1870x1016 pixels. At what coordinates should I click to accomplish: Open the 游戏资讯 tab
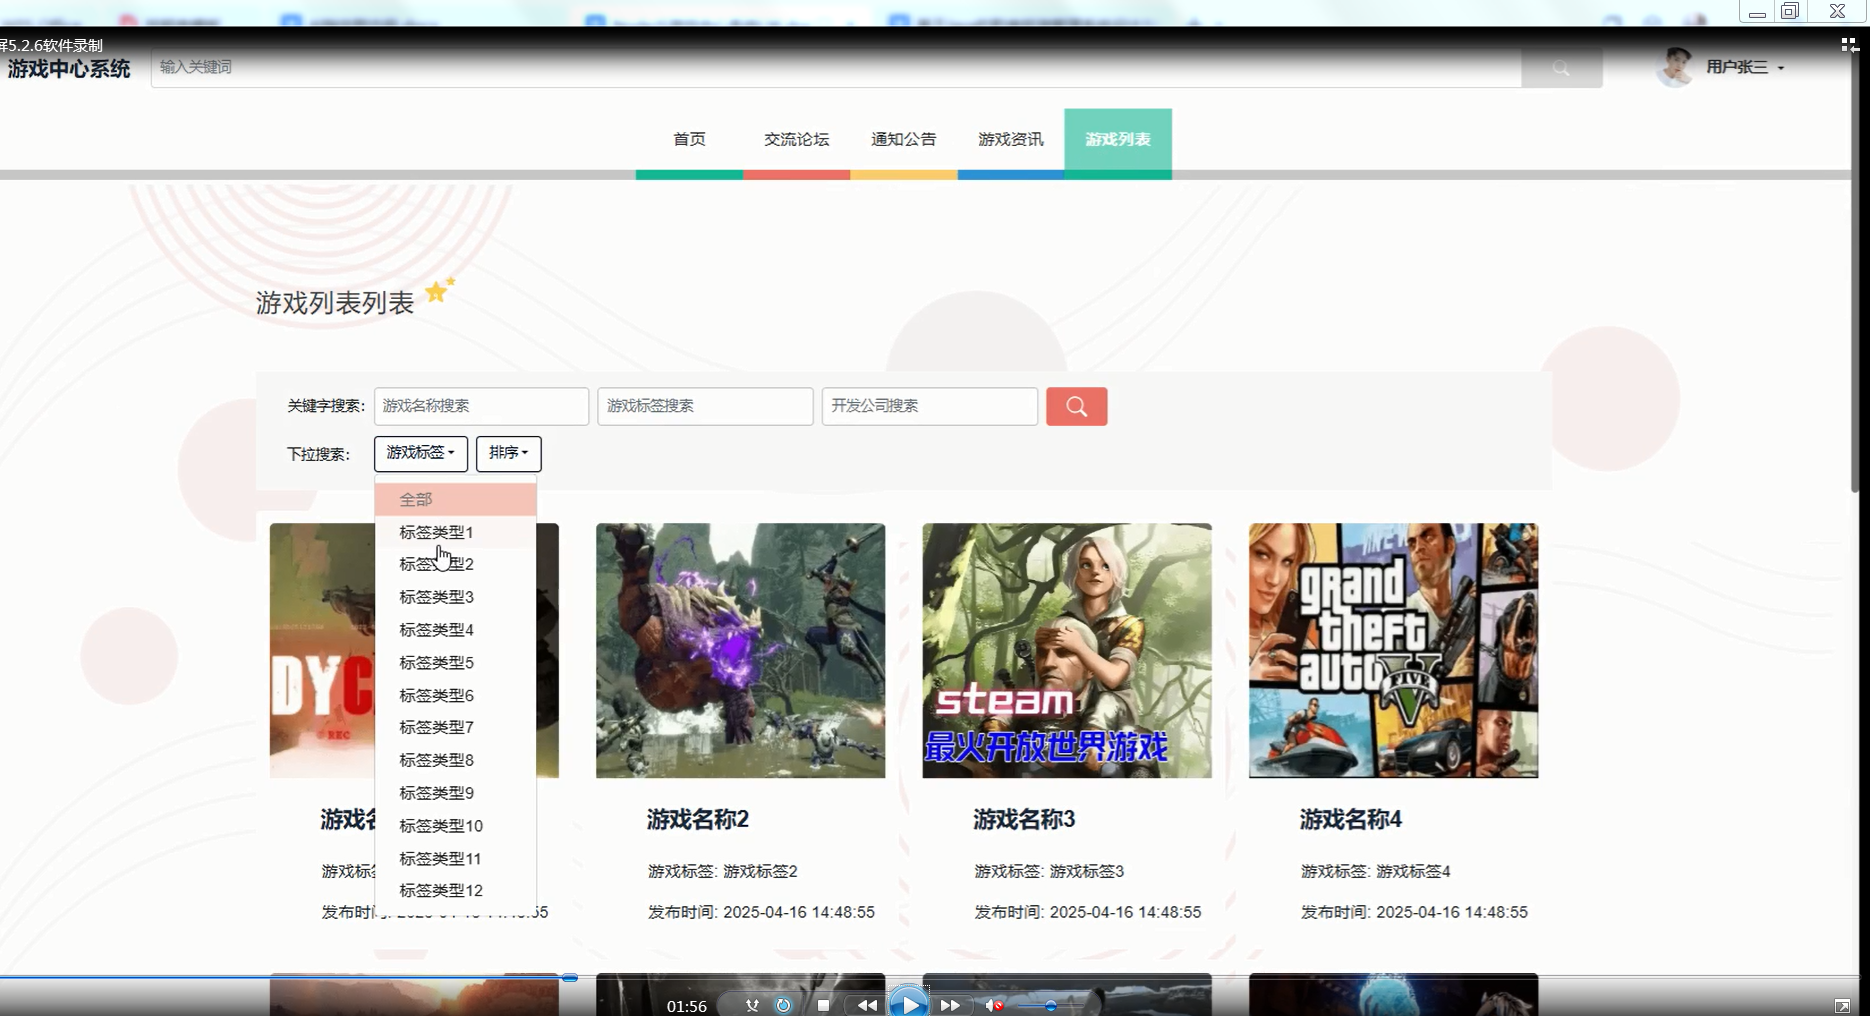click(x=1011, y=140)
